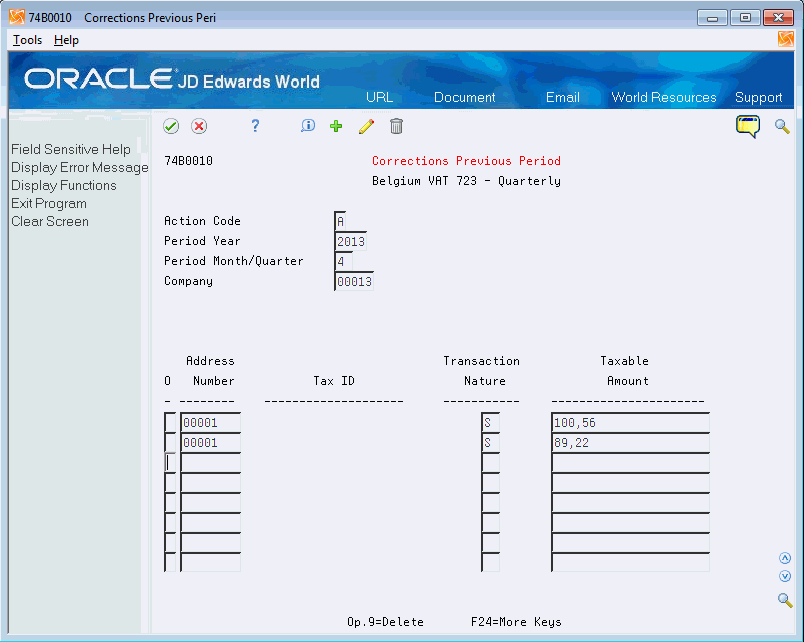This screenshot has width=804, height=642.
Task: Minimize the Corrections Previous Peri window
Action: click(x=712, y=18)
